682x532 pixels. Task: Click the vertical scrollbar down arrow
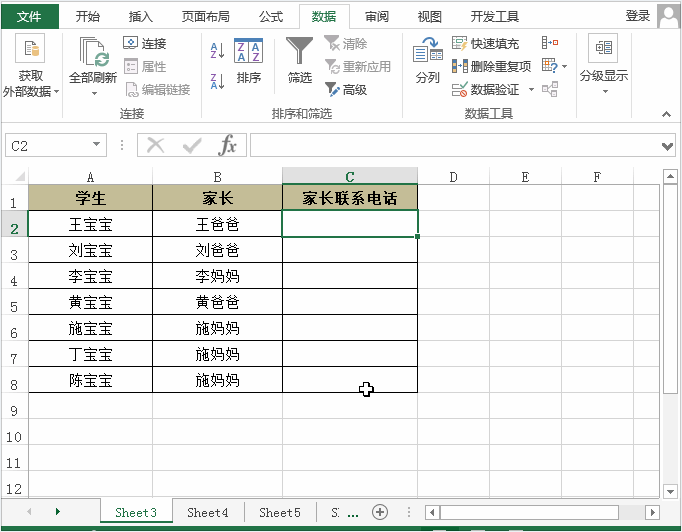tap(670, 492)
